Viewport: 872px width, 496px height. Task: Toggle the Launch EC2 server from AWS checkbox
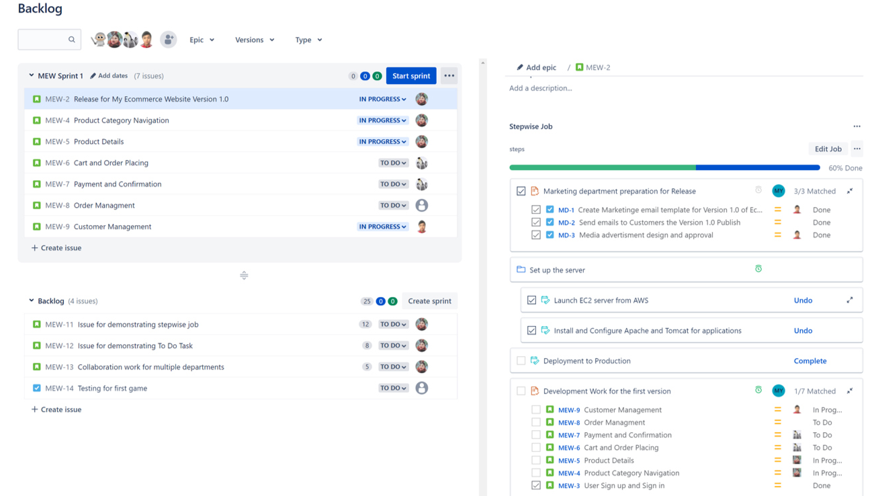(531, 300)
